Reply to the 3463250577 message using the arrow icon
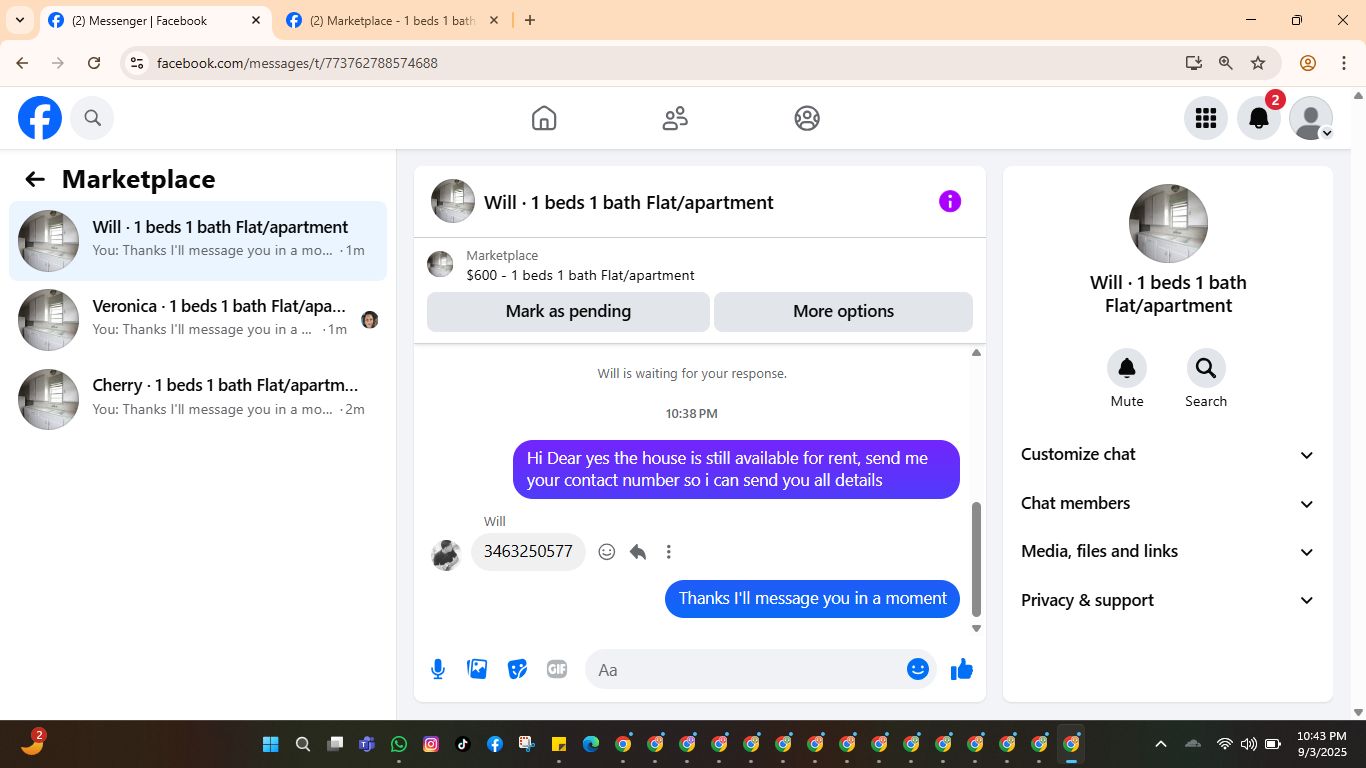The width and height of the screenshot is (1366, 768). coord(638,551)
